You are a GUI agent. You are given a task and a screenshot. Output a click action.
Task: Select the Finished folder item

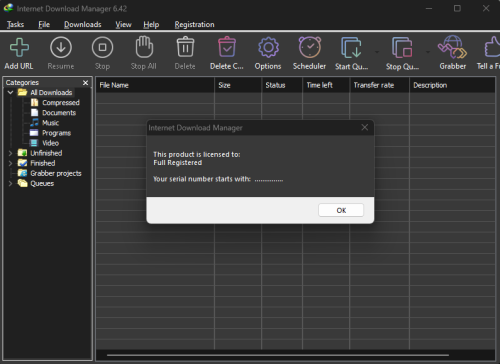click(x=43, y=163)
